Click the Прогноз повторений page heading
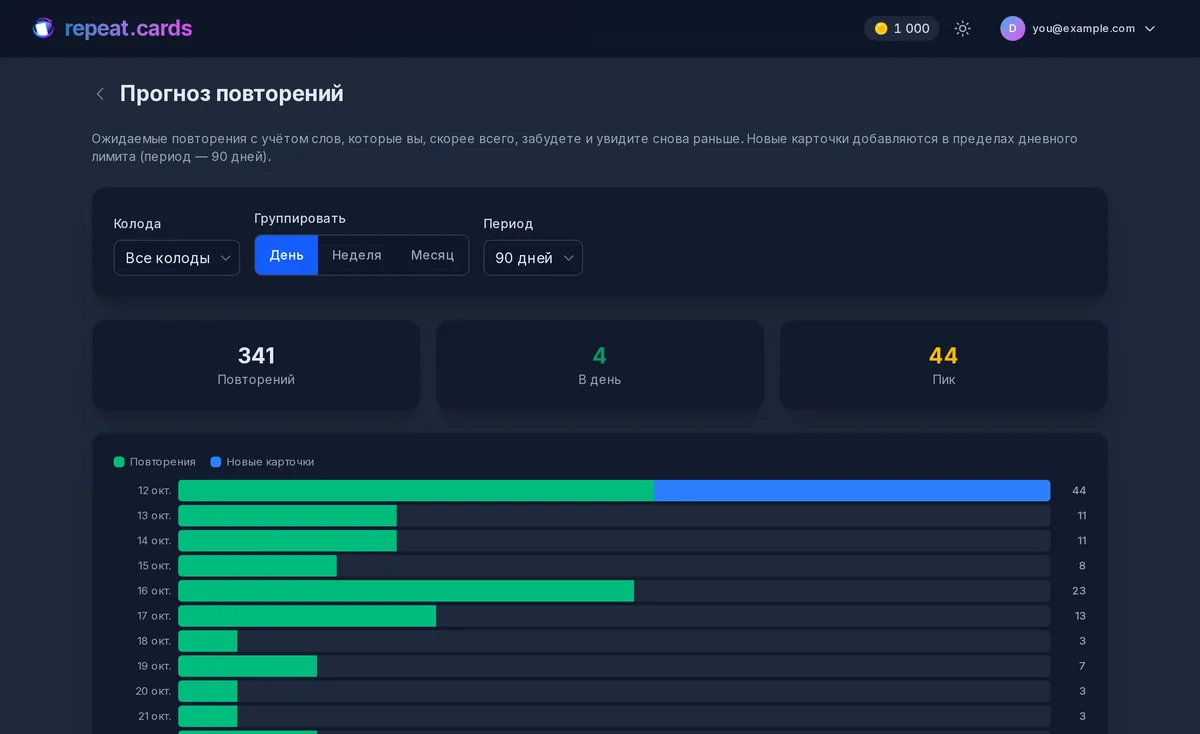This screenshot has width=1200, height=734. (232, 94)
